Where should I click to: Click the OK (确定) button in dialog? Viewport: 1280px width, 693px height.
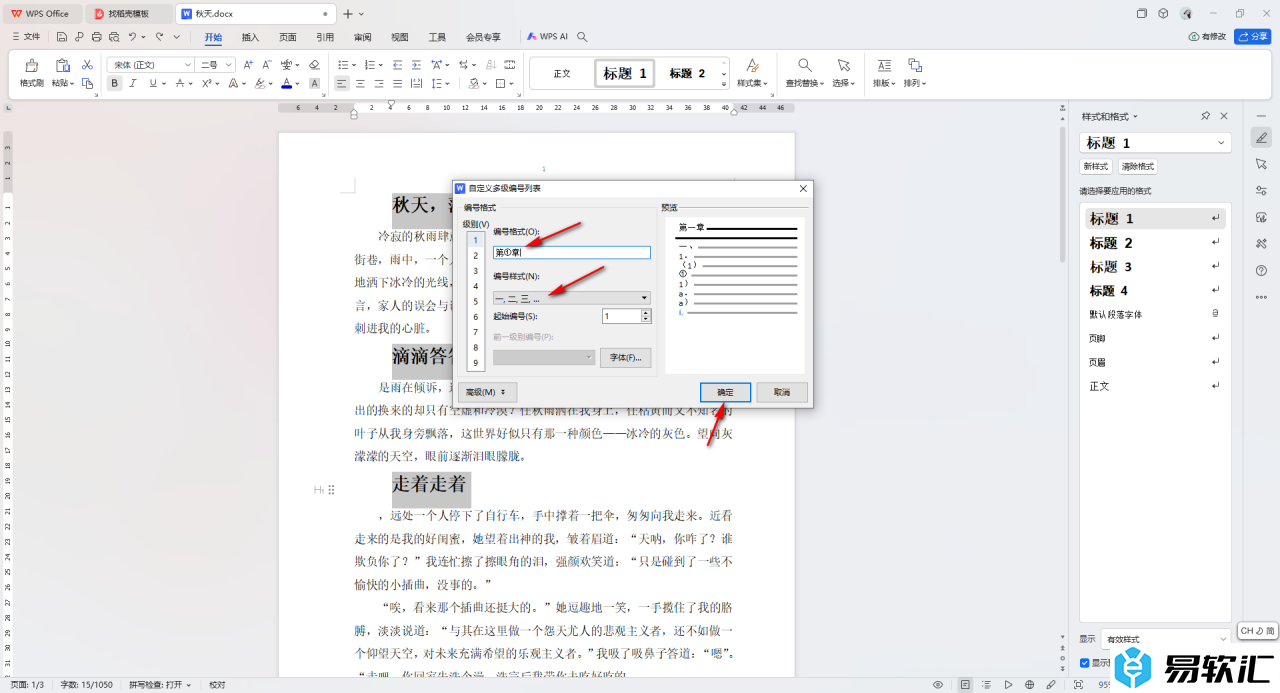pos(725,392)
